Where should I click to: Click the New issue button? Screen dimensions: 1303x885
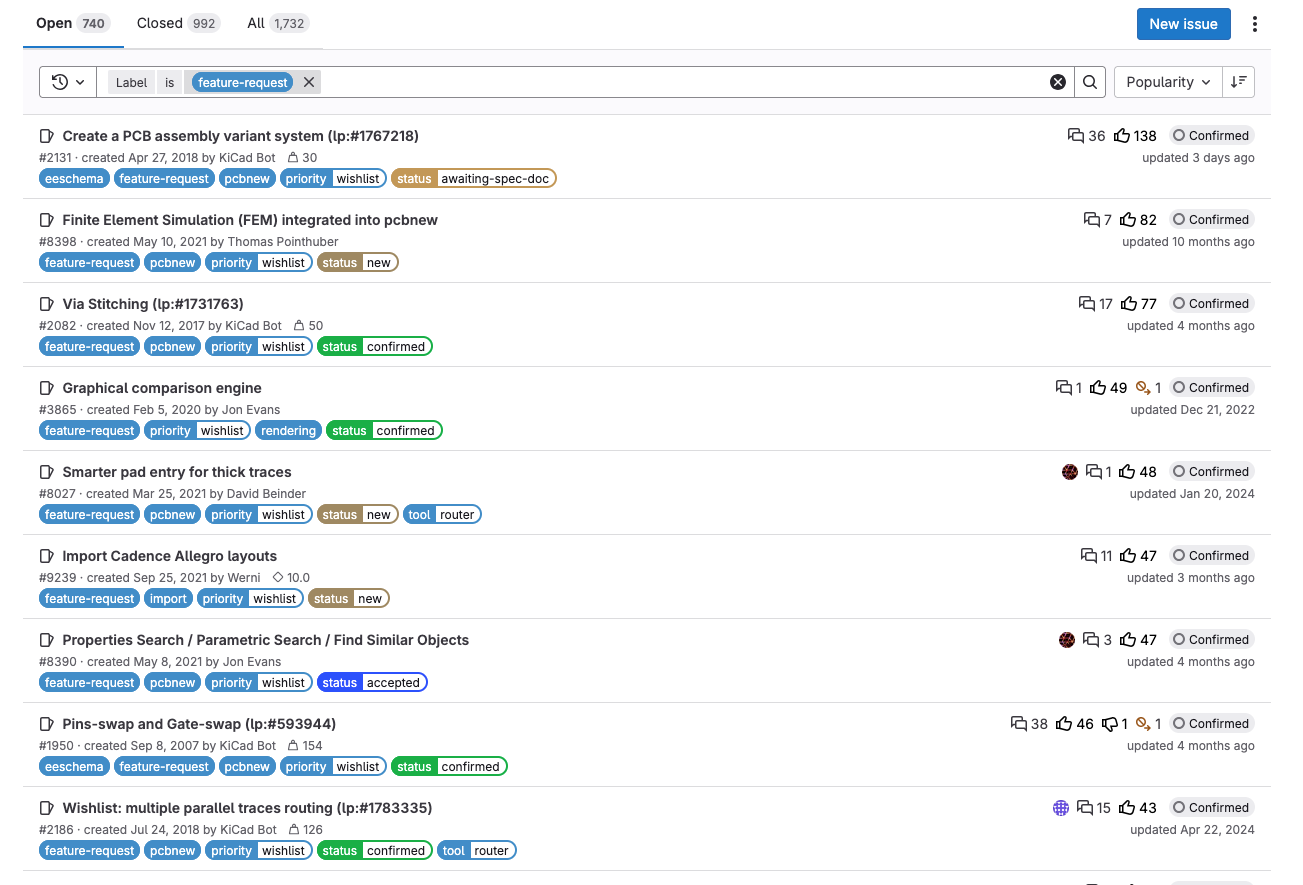[1183, 24]
